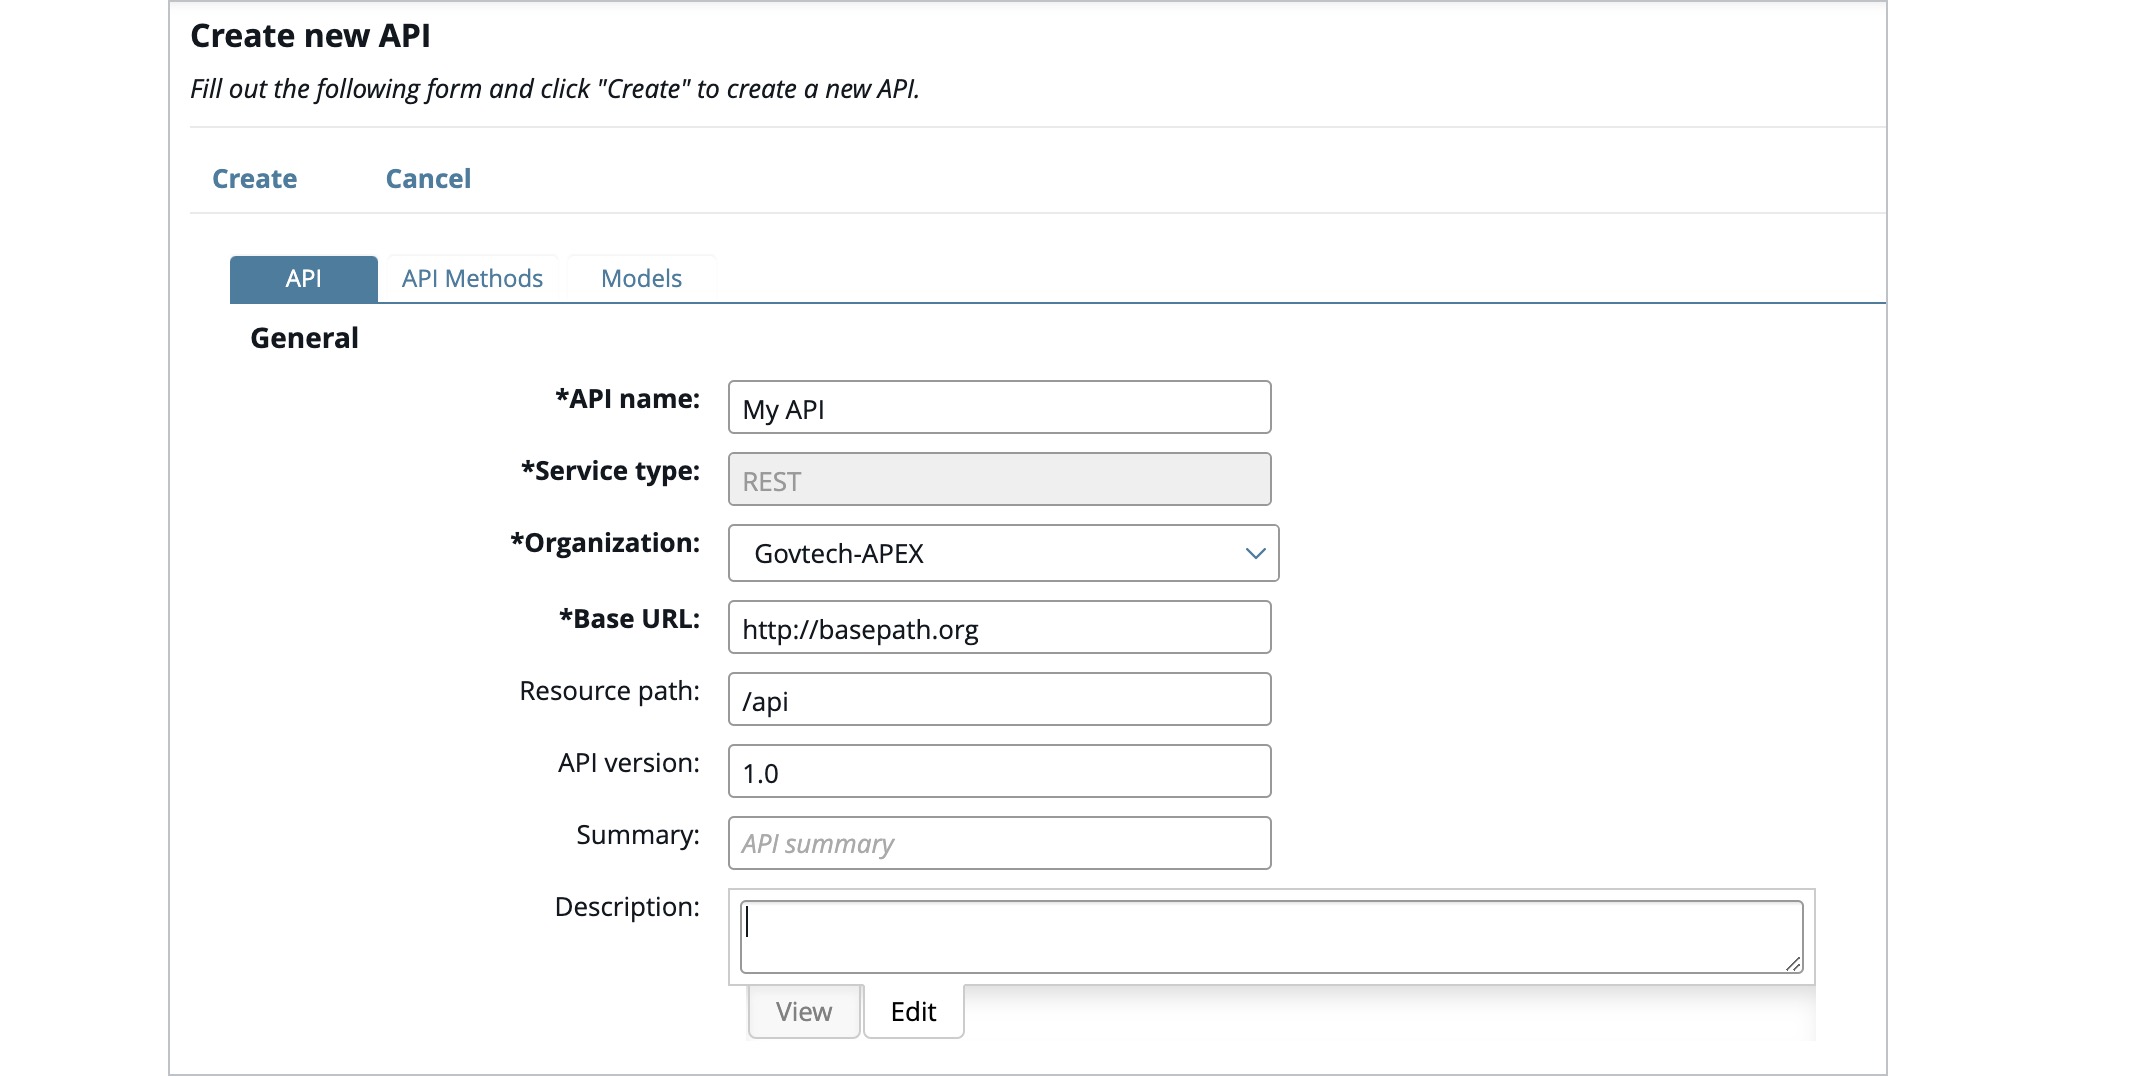
Task: Click the disabled REST service type field
Action: click(x=998, y=479)
